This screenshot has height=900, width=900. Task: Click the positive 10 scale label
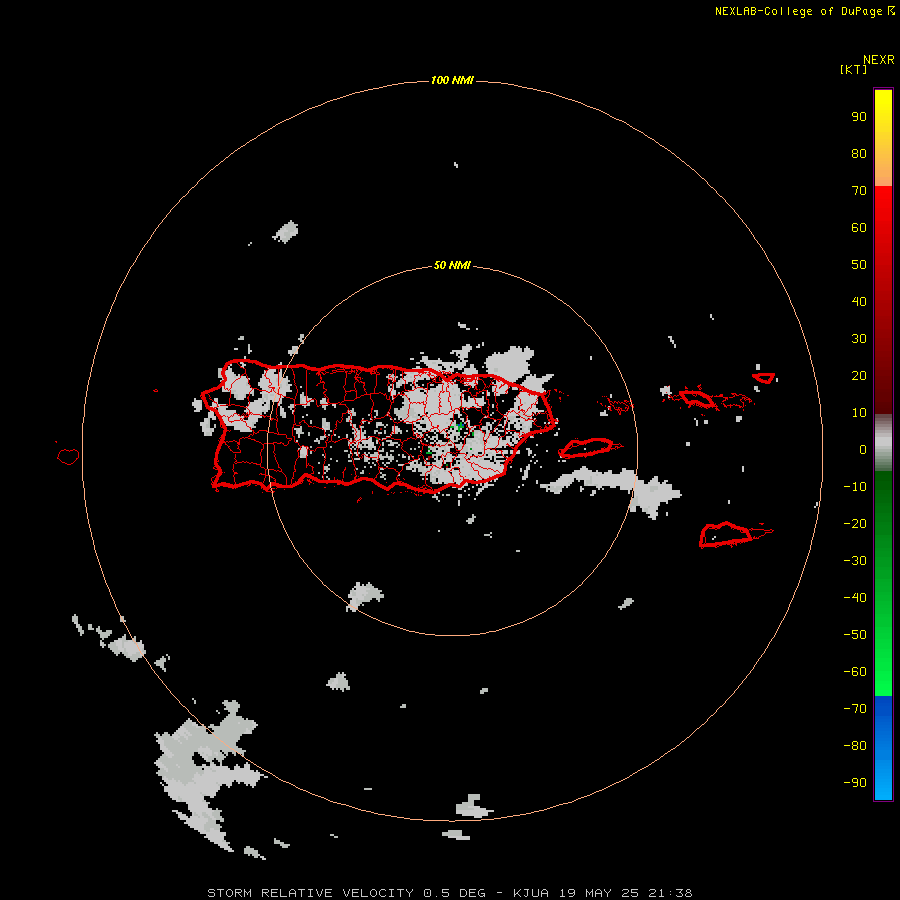pyautogui.click(x=859, y=413)
